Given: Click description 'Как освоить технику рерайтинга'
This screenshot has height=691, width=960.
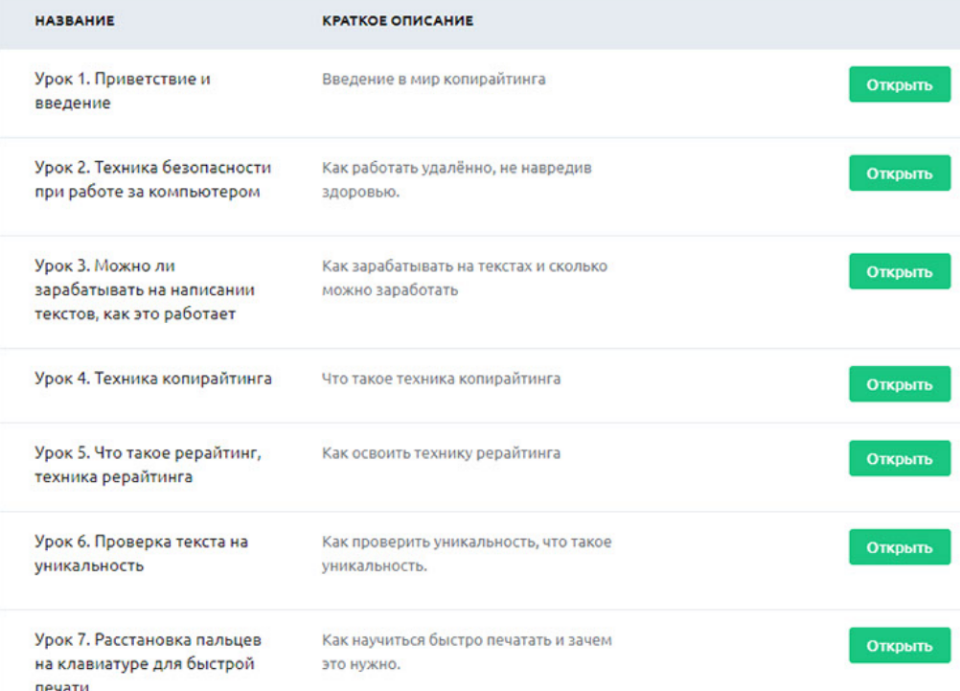Looking at the screenshot, I should pyautogui.click(x=441, y=453).
